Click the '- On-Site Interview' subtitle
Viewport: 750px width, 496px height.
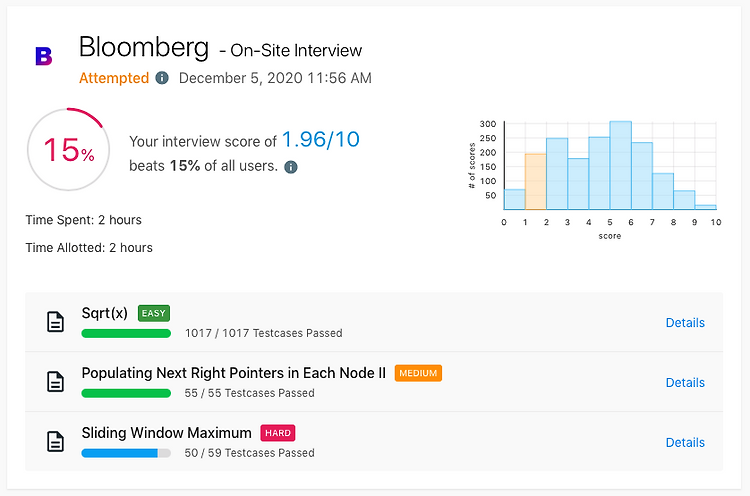click(x=291, y=50)
